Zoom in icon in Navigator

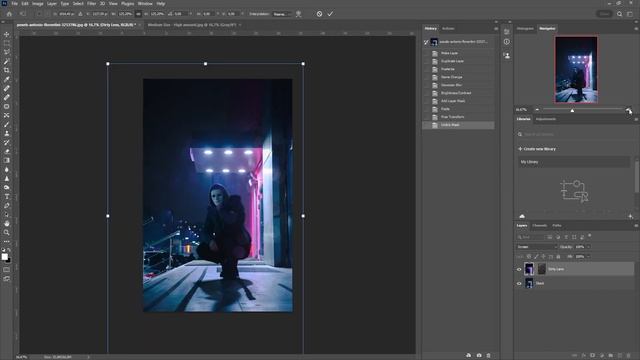628,109
